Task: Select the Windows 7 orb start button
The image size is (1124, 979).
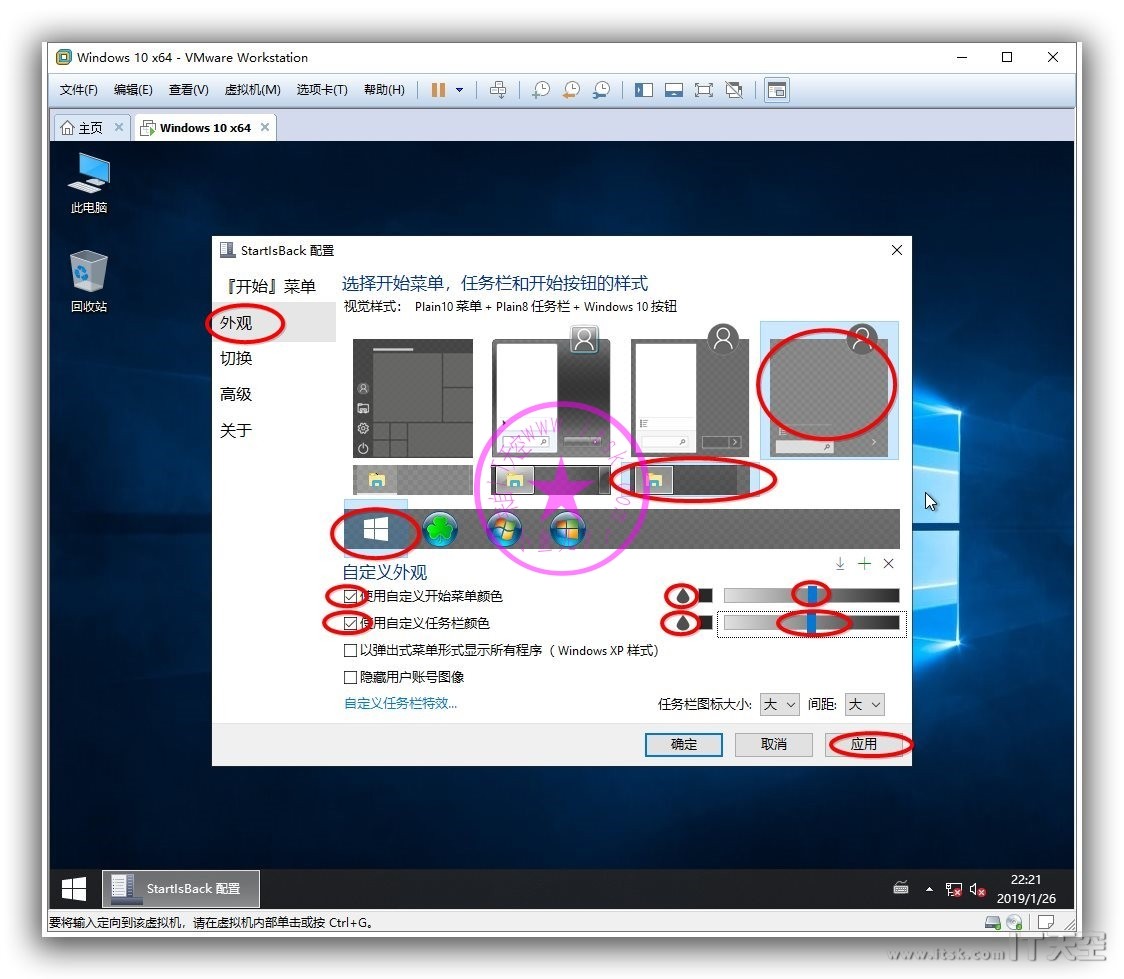Action: 504,529
